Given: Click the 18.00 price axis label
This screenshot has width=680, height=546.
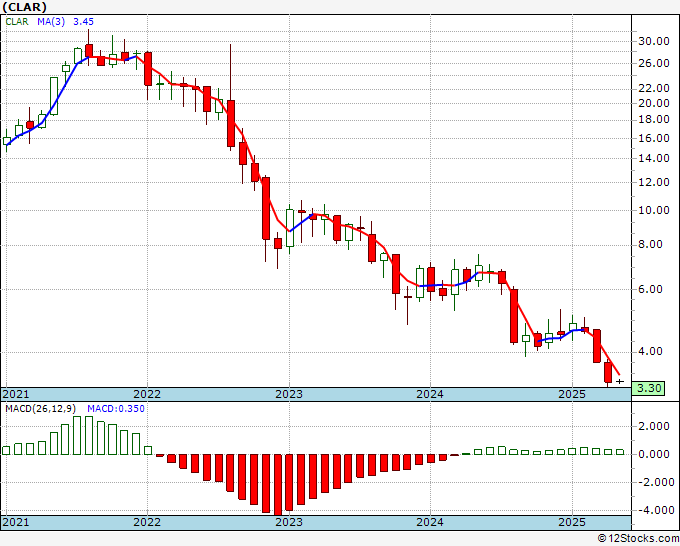Looking at the screenshot, I should point(654,120).
